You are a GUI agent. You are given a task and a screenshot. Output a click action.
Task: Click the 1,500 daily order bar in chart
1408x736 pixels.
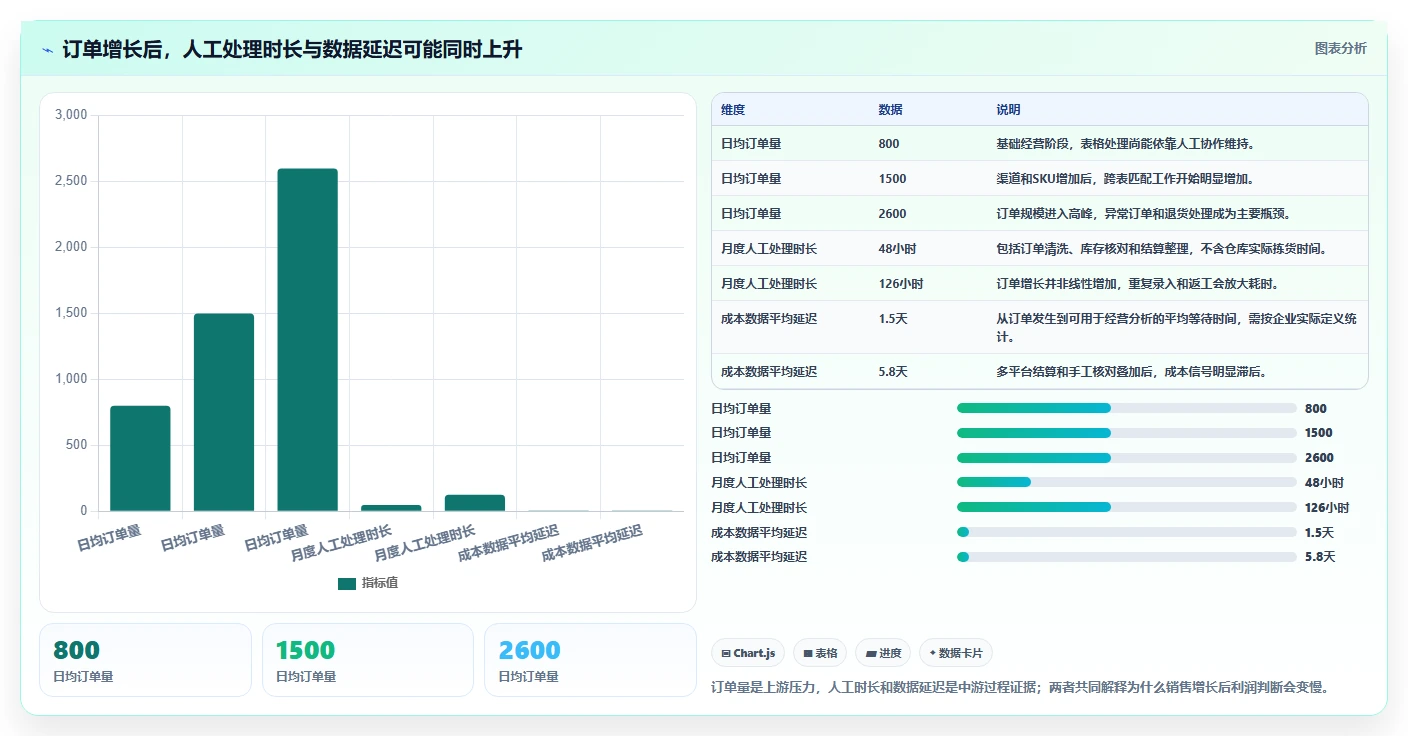click(224, 412)
